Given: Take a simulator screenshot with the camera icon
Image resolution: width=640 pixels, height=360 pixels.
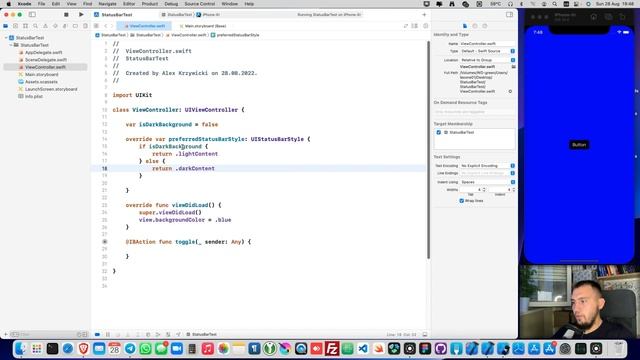Looking at the screenshot, I should pyautogui.click(x=608, y=17).
